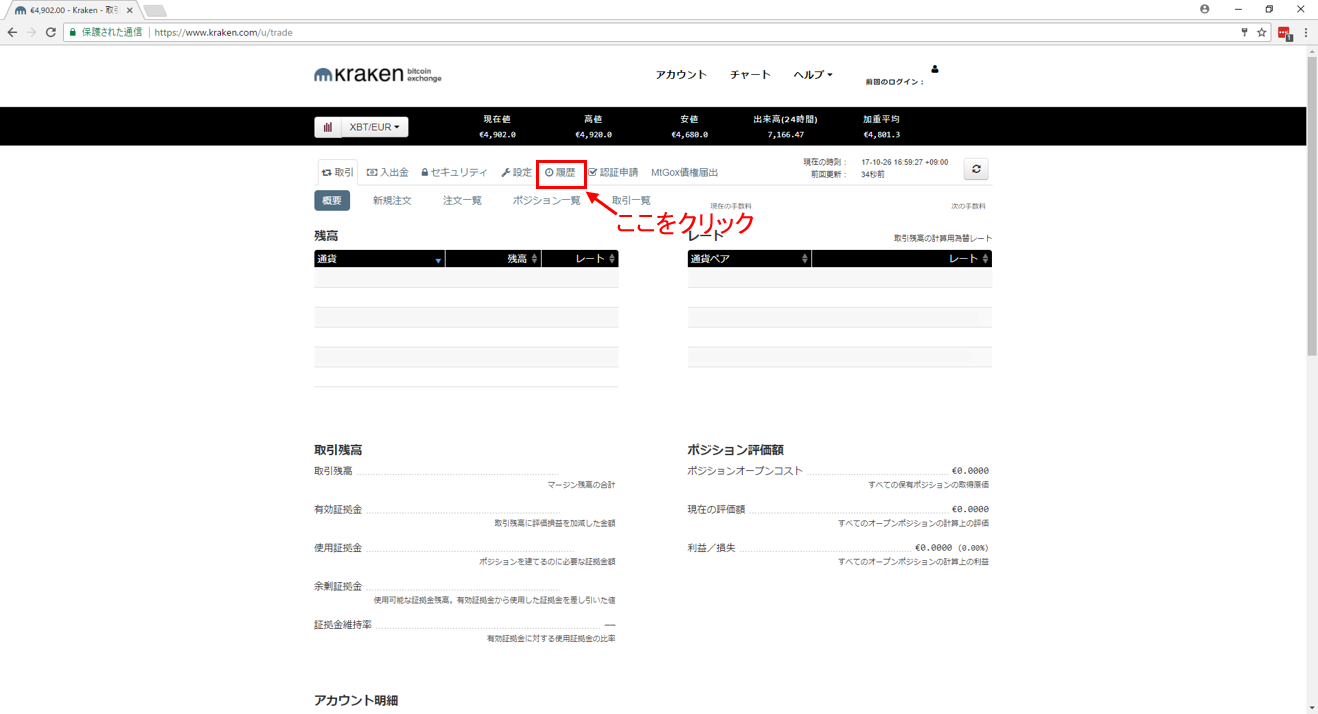Select the チャート menu item
The height and width of the screenshot is (714, 1318).
tap(750, 74)
